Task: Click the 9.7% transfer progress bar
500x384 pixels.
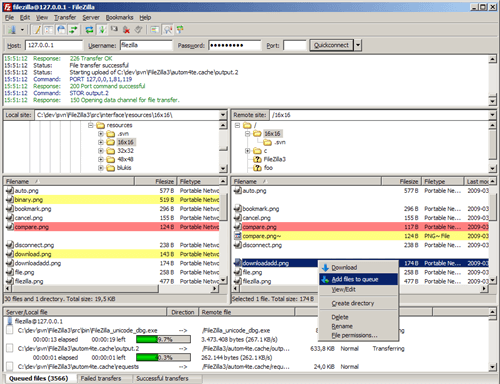Action: click(x=163, y=339)
